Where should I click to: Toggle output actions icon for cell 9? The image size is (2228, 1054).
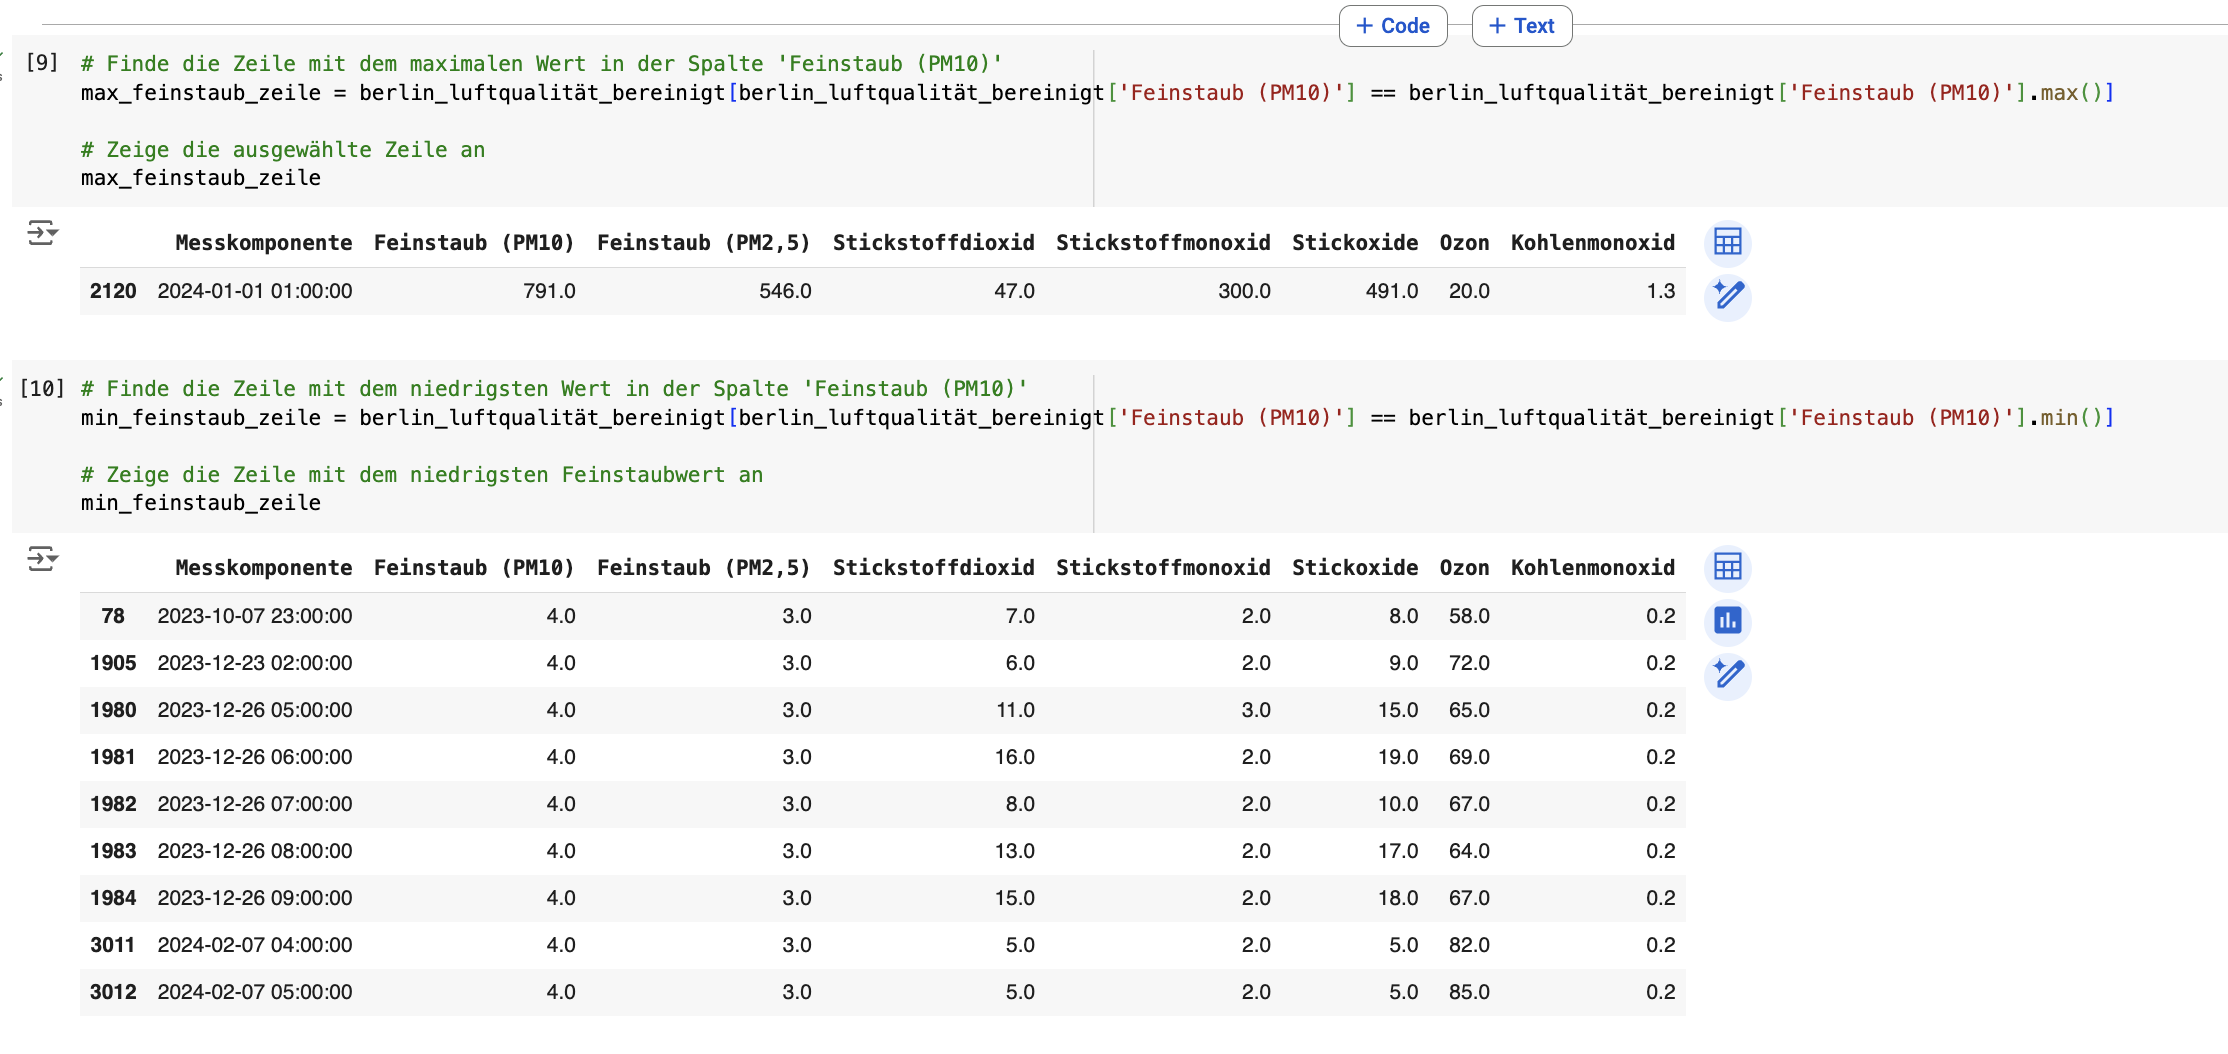[42, 234]
